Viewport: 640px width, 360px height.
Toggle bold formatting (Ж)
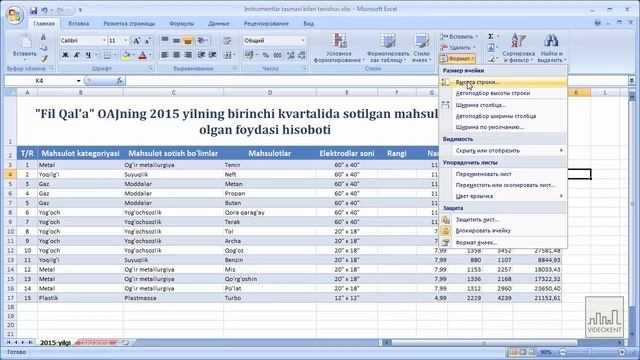(x=65, y=55)
